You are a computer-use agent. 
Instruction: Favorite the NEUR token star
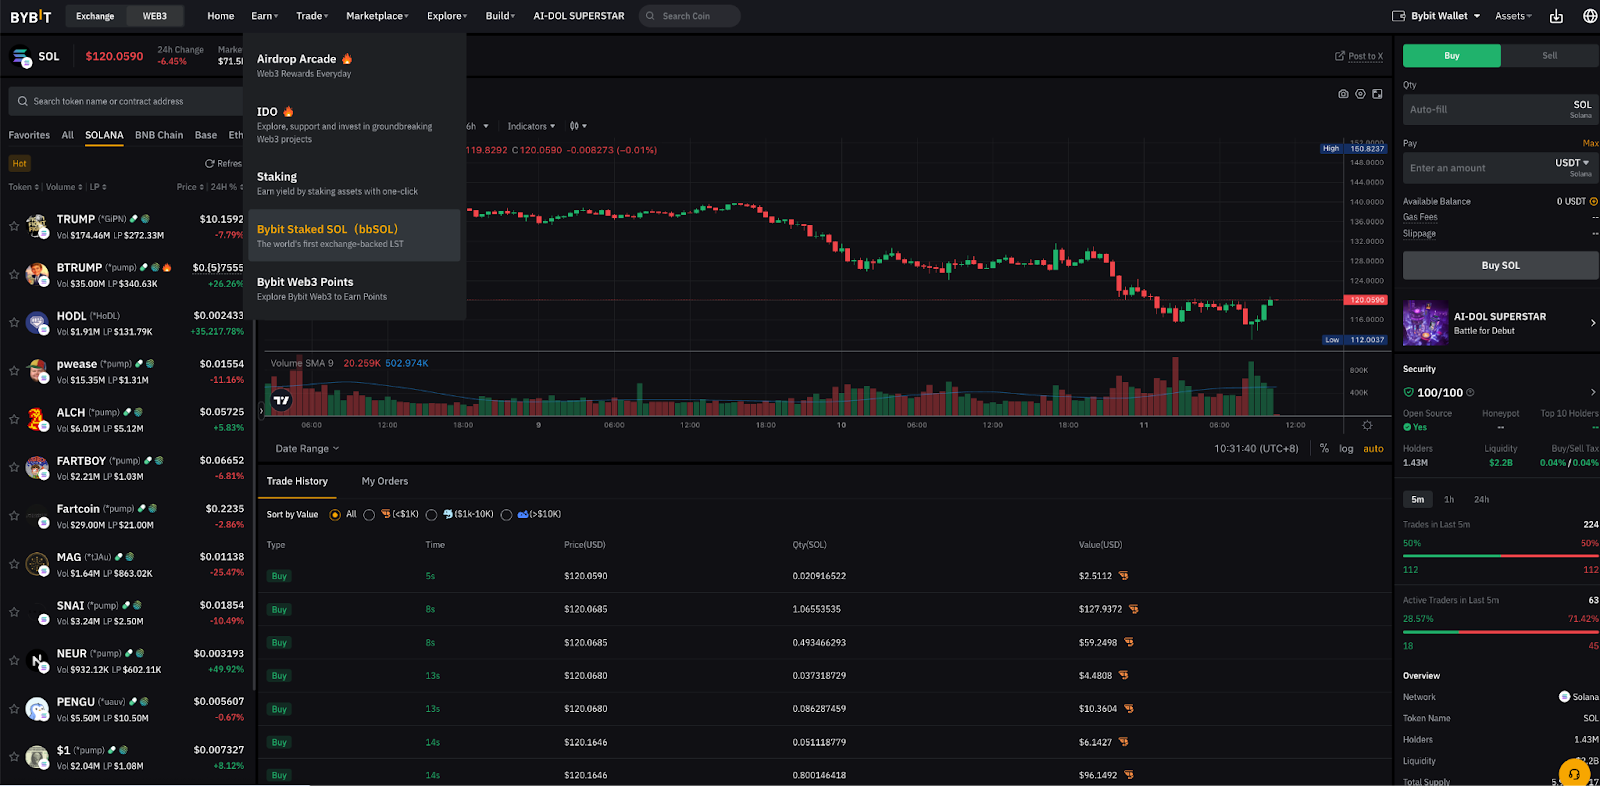tap(14, 660)
